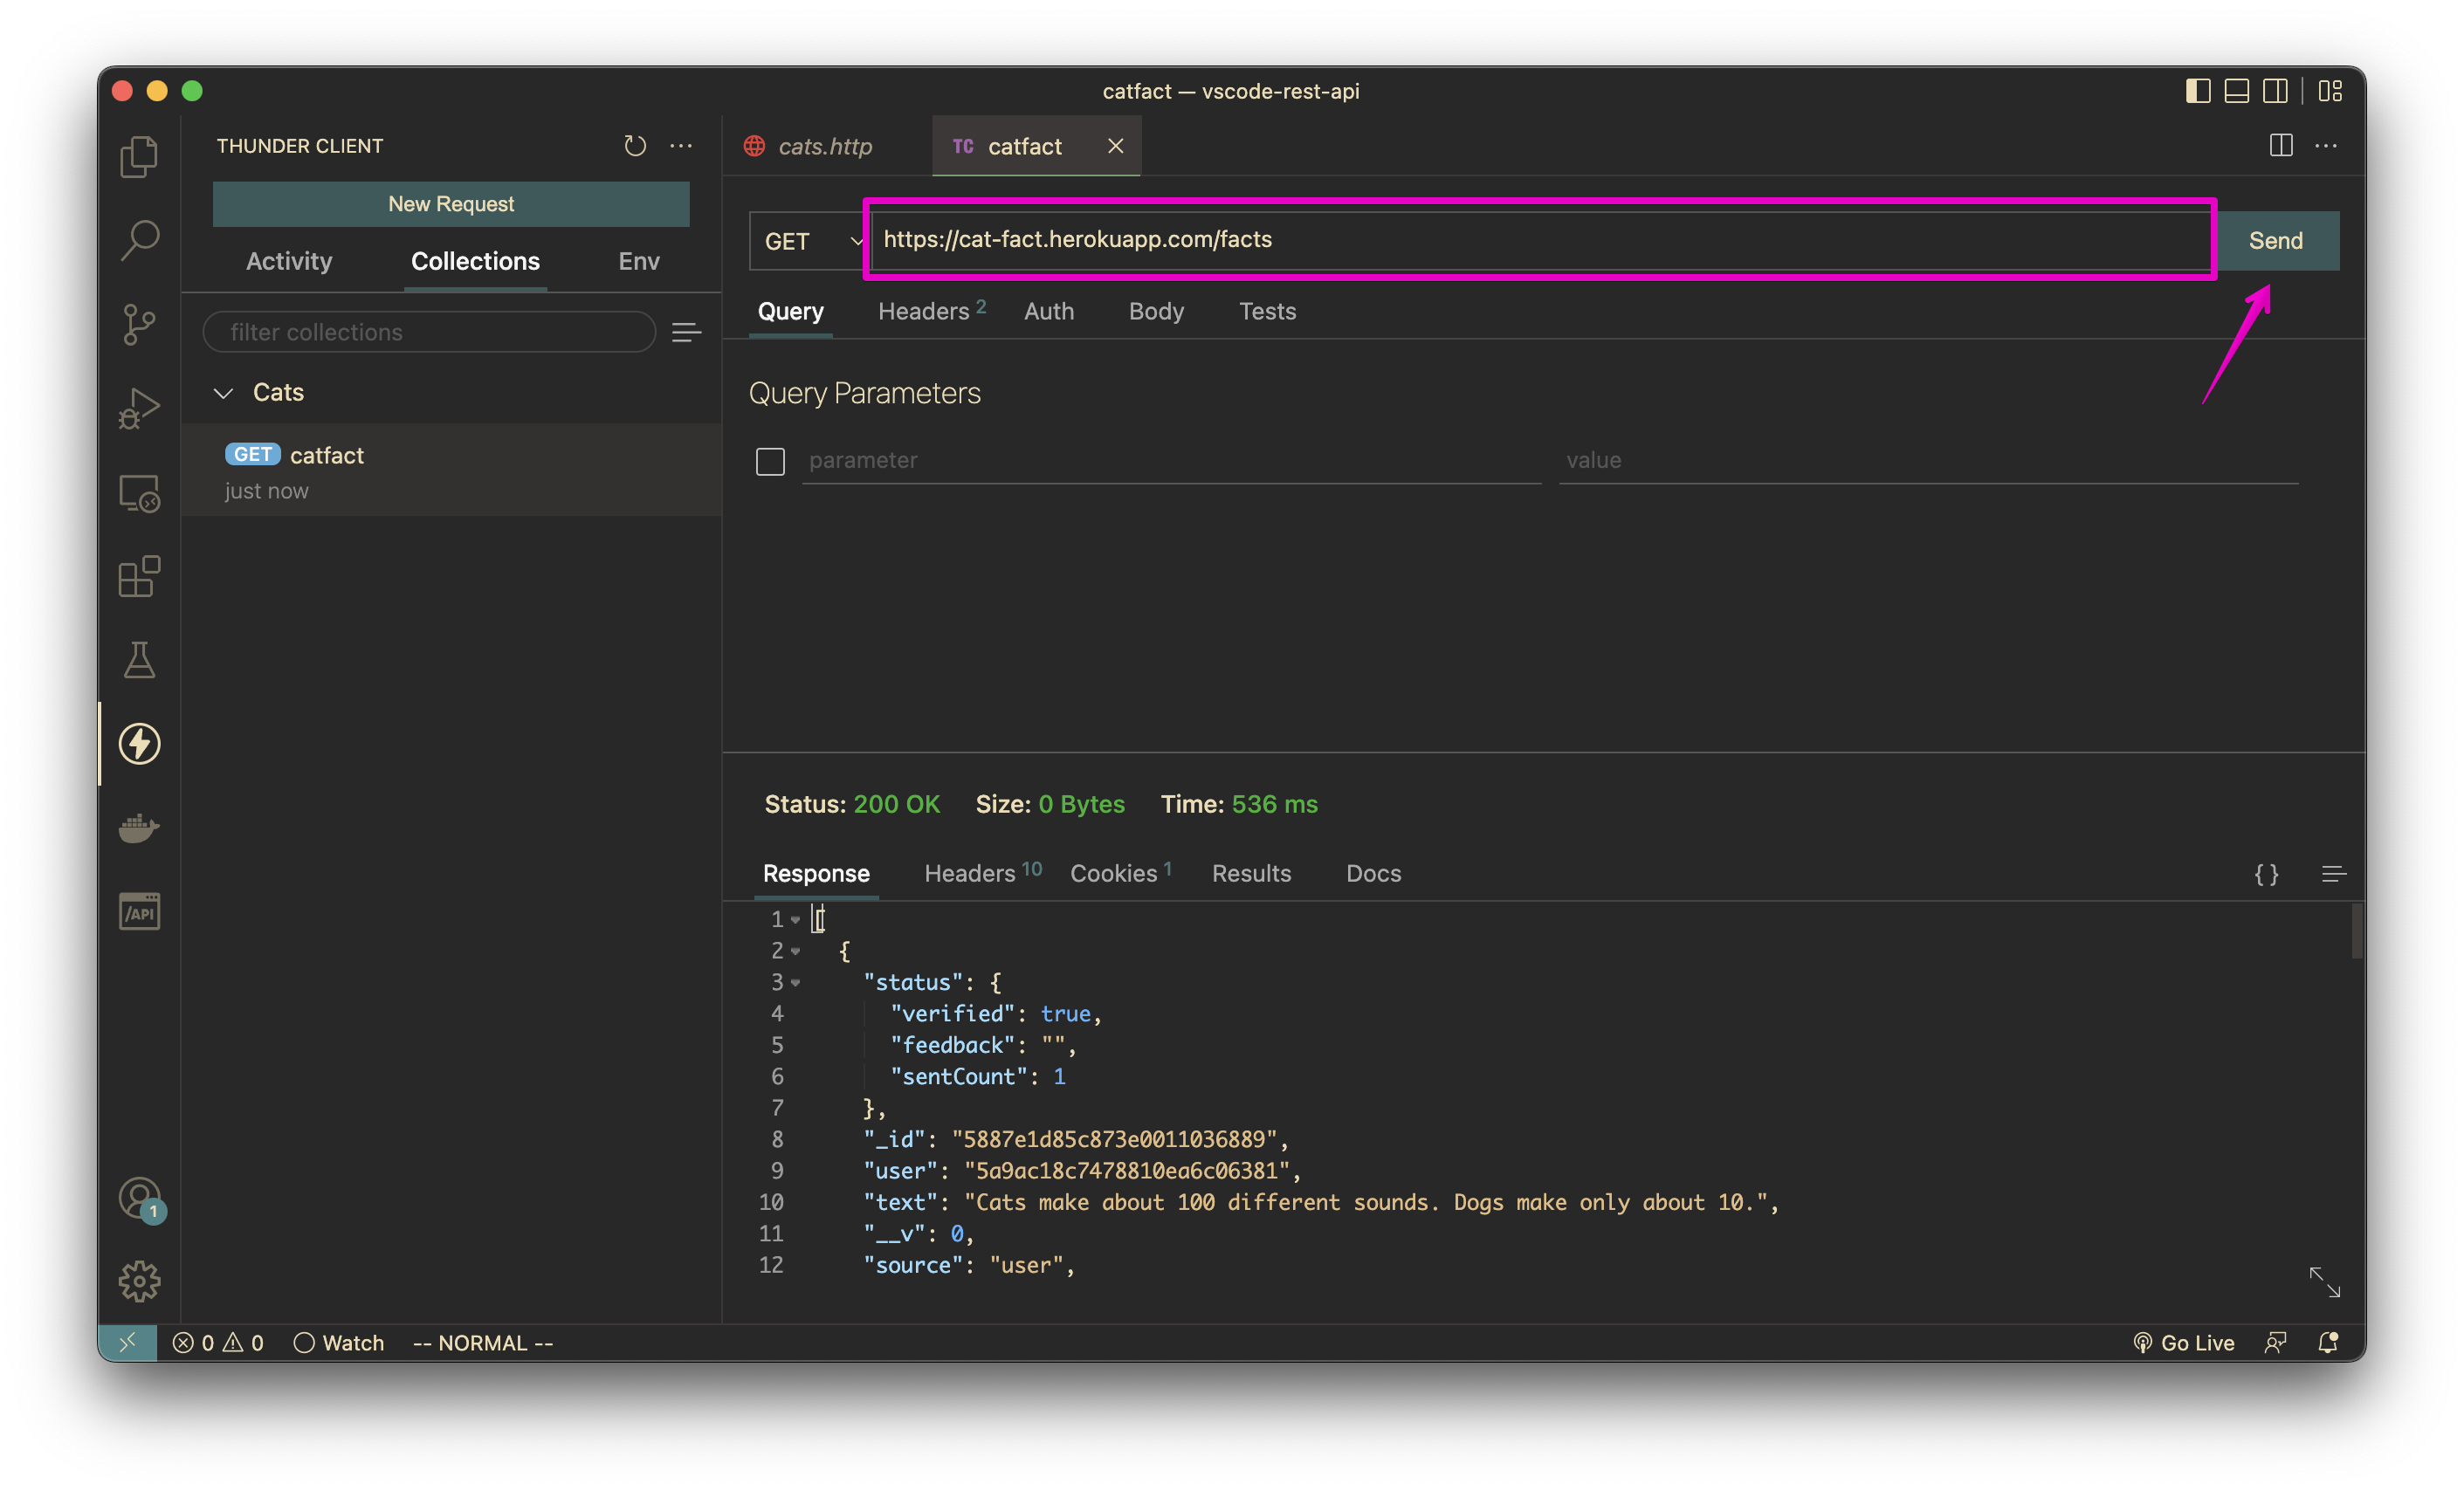
Task: Open the Body tab
Action: click(1156, 311)
